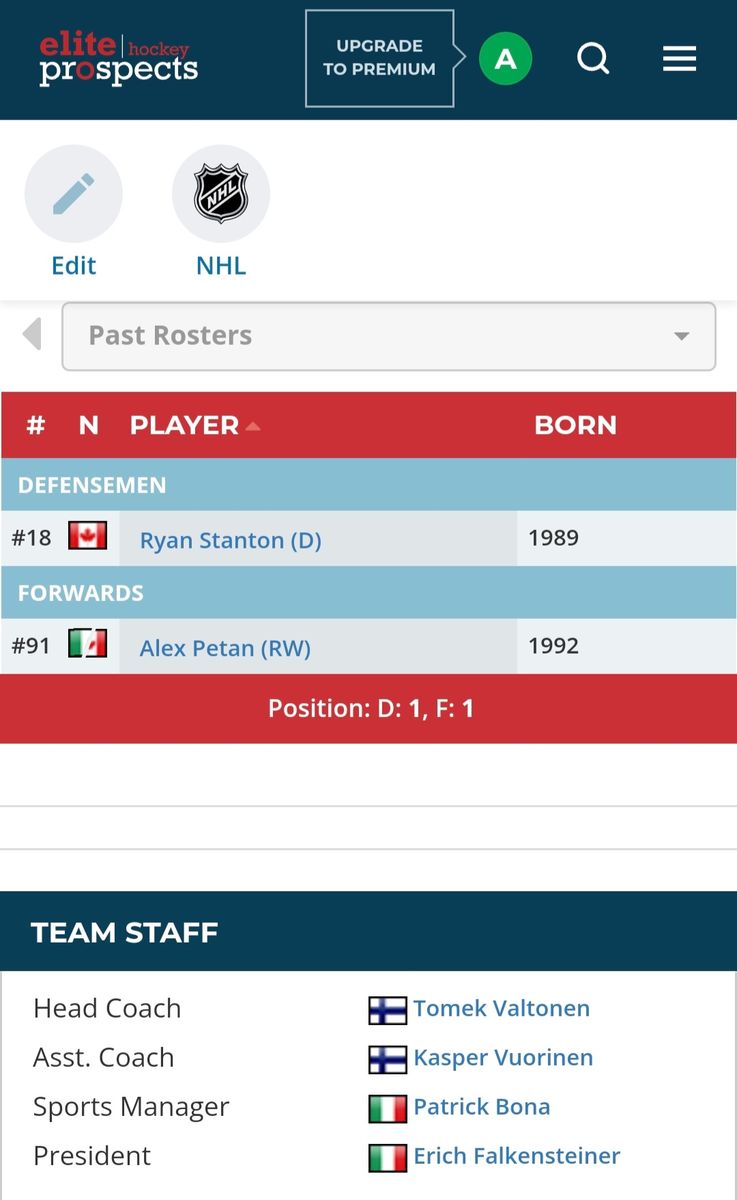Screen dimensions: 737x1200
Task: Click the Canada flag next to Ryan Stanton
Action: coord(87,537)
